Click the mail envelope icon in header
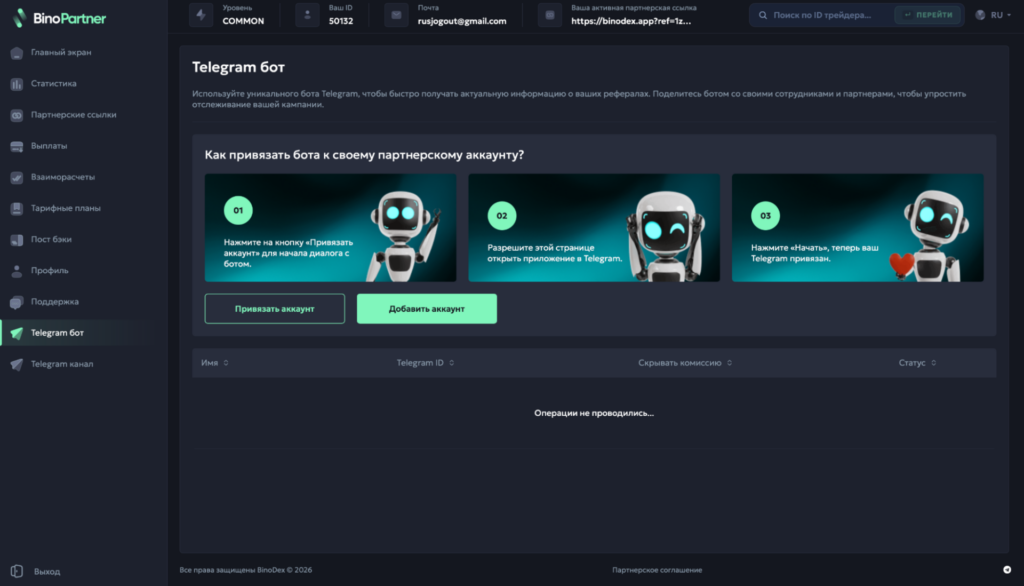The width and height of the screenshot is (1024, 586). [396, 14]
